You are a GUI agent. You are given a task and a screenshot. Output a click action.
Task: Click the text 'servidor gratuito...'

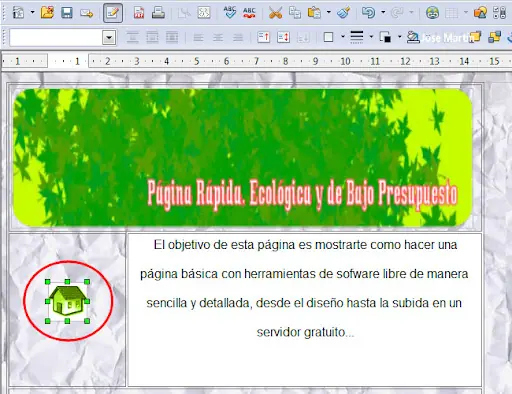[305, 332]
